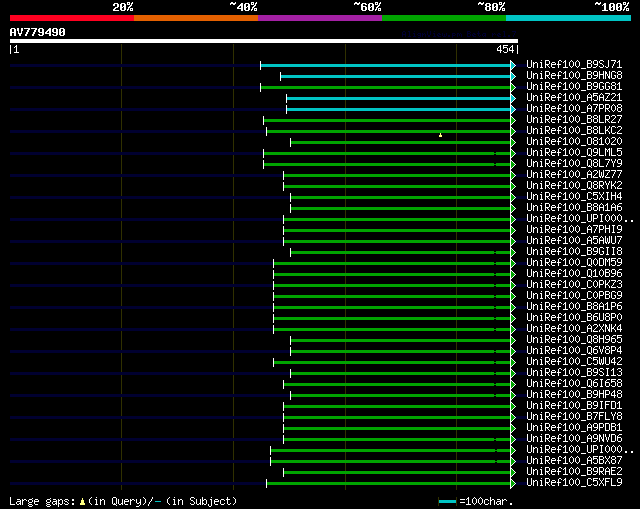Click the orange ~40% identity legend segment
The width and height of the screenshot is (640, 509).
pyautogui.click(x=196, y=18)
